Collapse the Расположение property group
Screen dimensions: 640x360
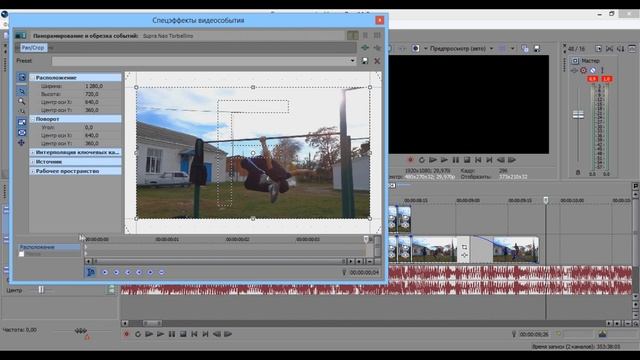(32, 78)
